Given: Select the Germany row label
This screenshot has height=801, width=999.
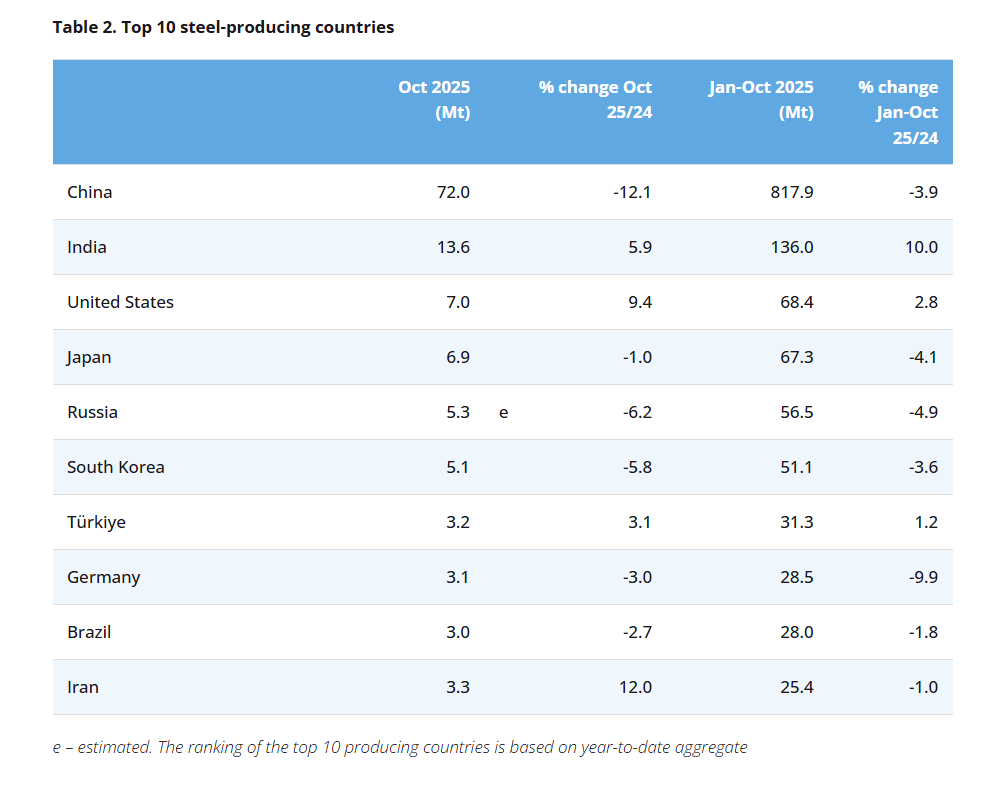Looking at the screenshot, I should (x=104, y=577).
